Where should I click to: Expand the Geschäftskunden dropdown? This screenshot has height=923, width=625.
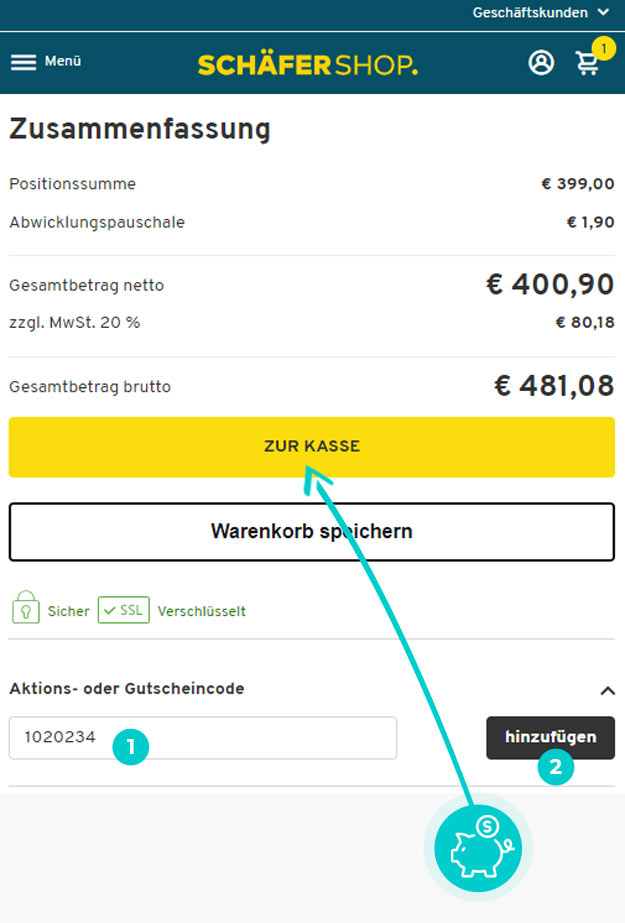pos(540,12)
